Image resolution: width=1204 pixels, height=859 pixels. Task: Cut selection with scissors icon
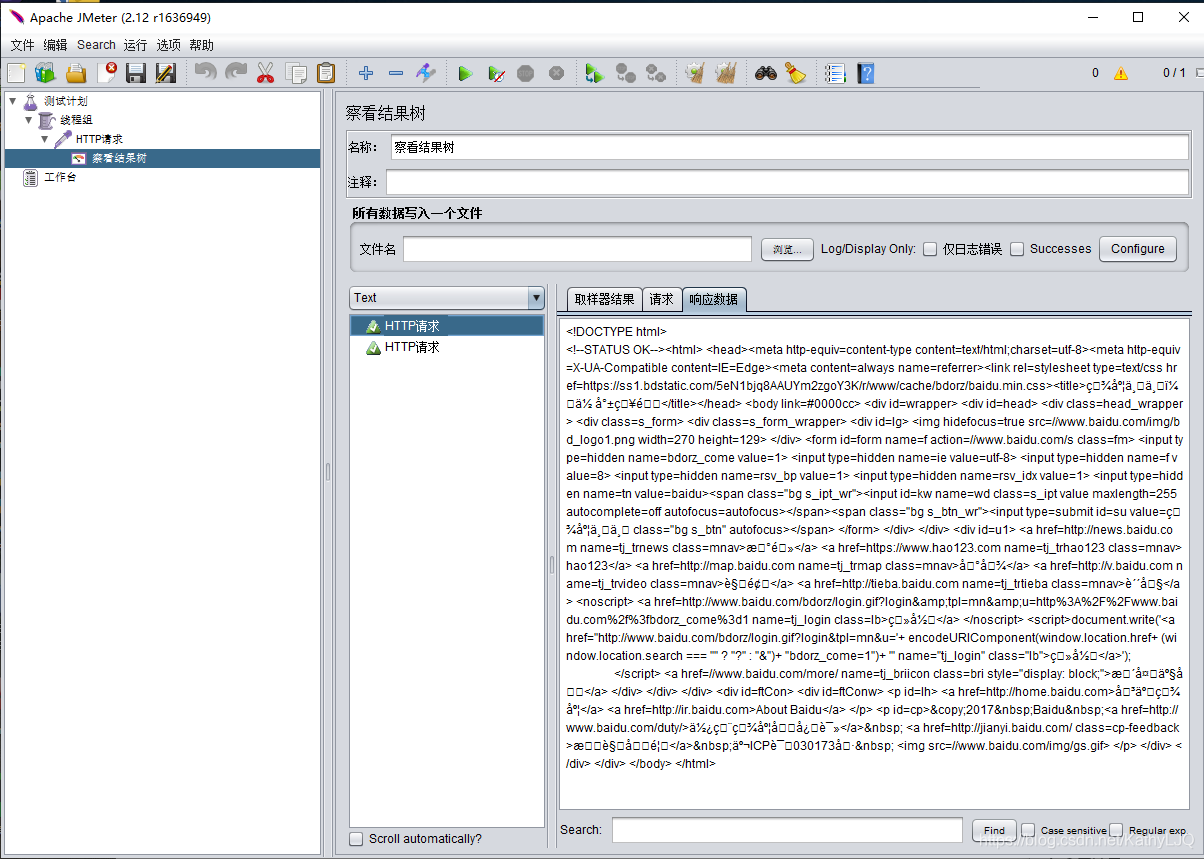(x=265, y=73)
